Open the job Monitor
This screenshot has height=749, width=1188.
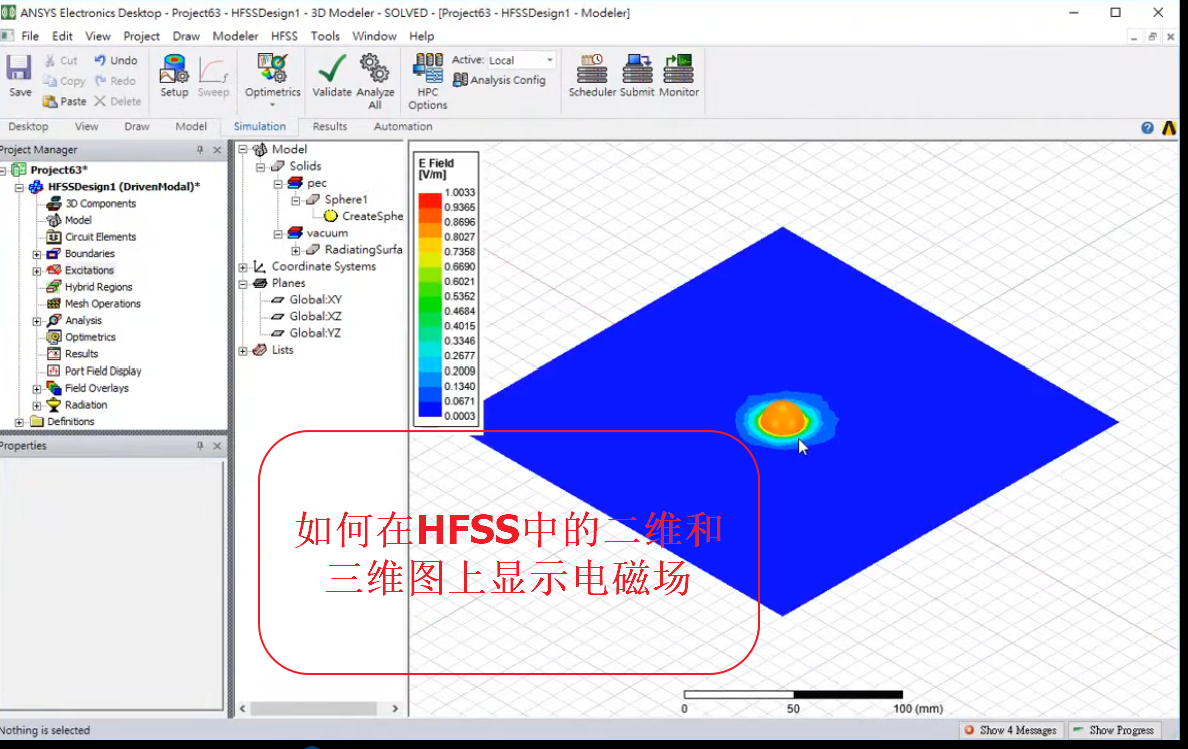[x=678, y=75]
